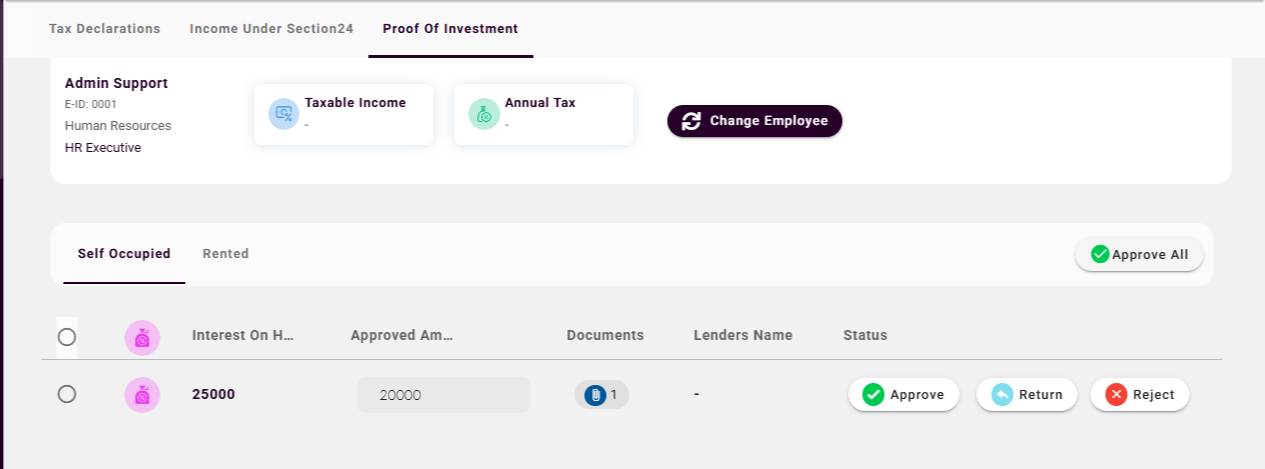The width and height of the screenshot is (1265, 469).
Task: Switch to the Tax Declarations tab
Action: pyautogui.click(x=105, y=29)
